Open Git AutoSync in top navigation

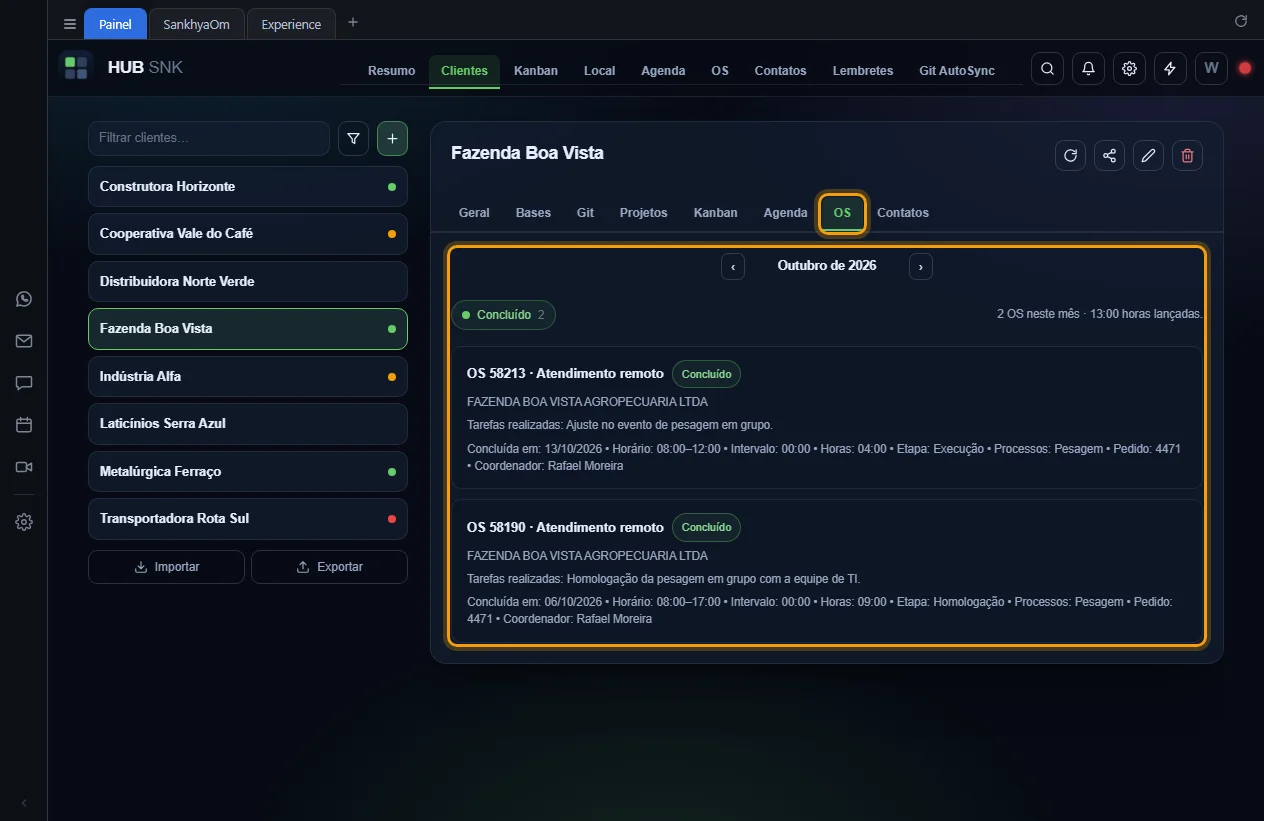[x=957, y=71]
